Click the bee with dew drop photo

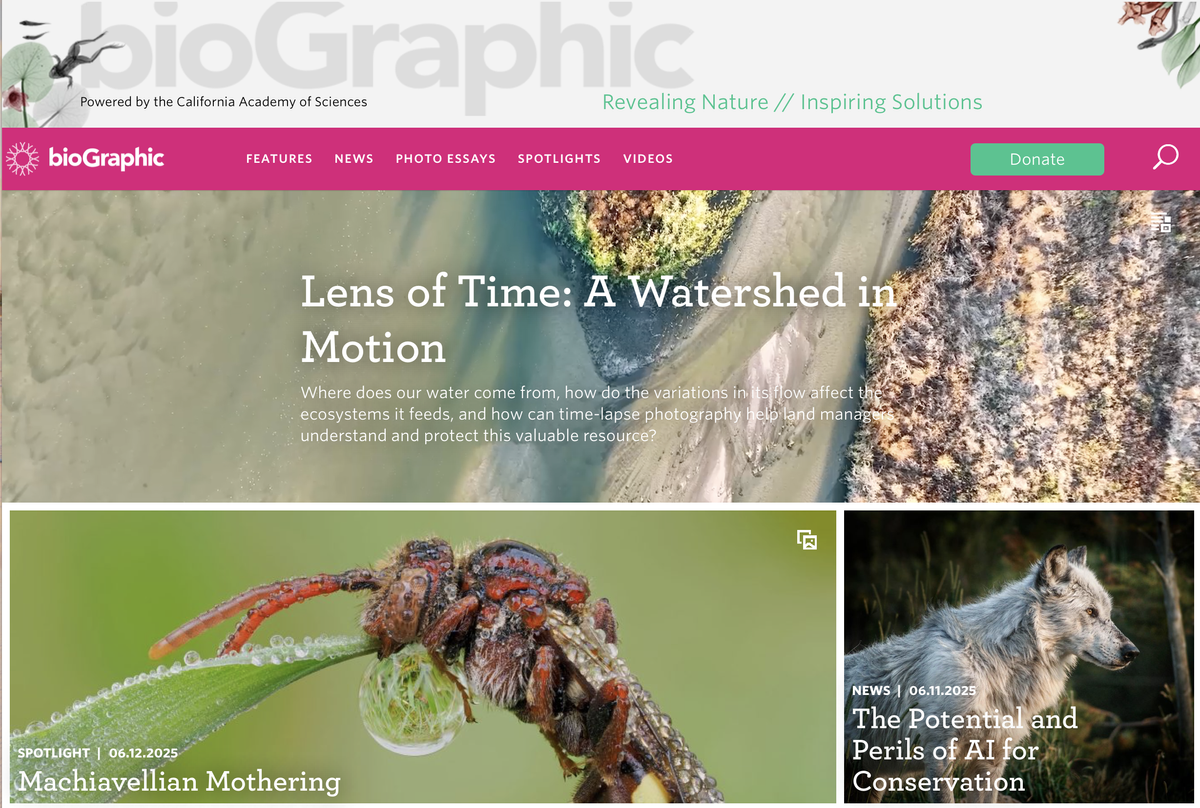click(423, 656)
